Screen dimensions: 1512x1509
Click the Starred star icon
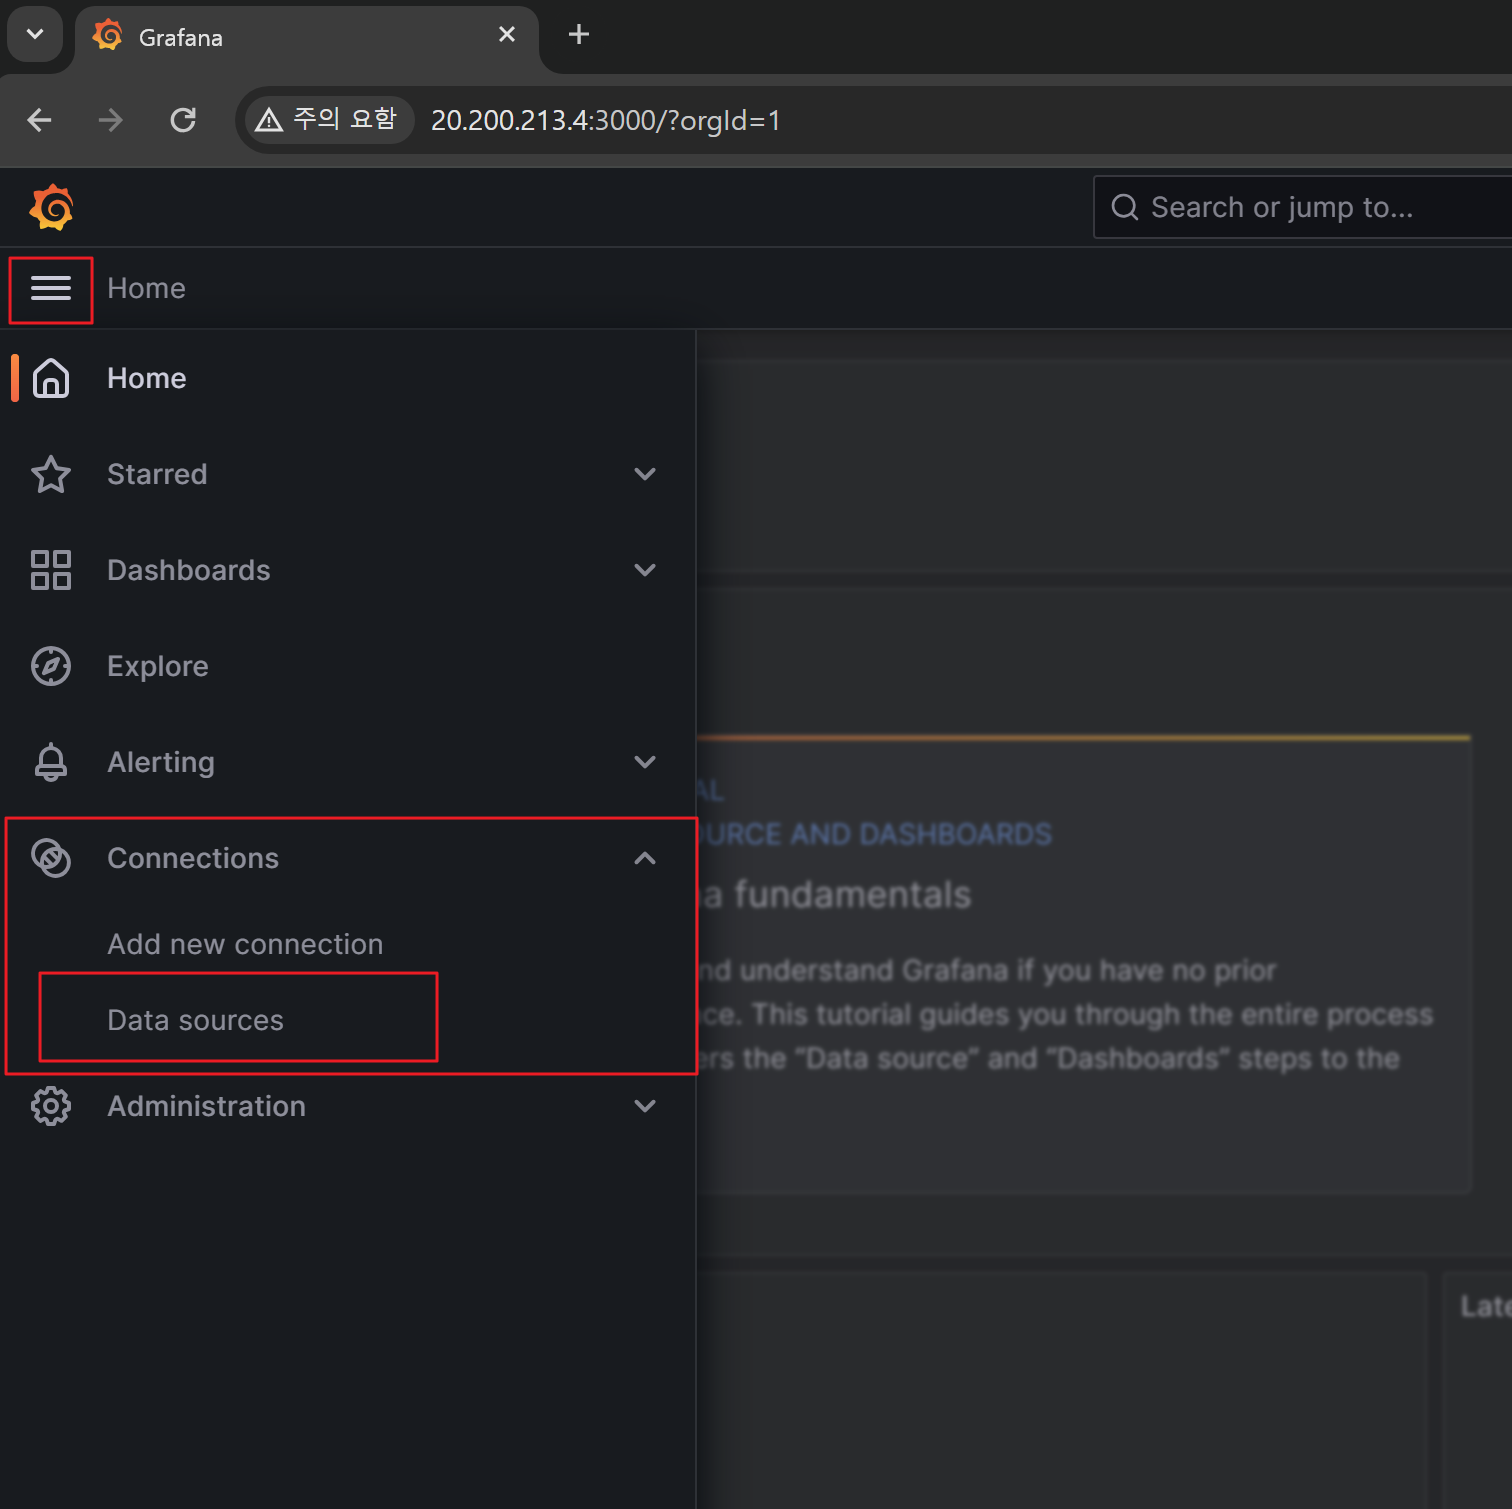tap(51, 474)
